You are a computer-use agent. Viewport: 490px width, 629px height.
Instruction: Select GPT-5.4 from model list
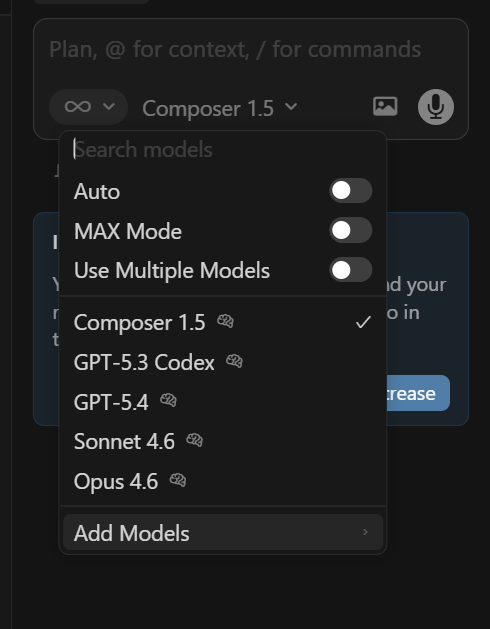(x=223, y=402)
